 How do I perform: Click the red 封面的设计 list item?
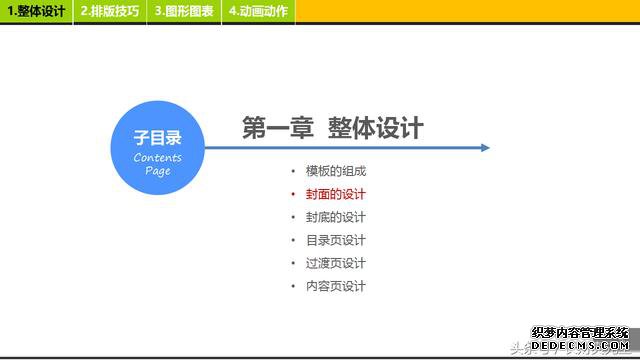(x=336, y=194)
